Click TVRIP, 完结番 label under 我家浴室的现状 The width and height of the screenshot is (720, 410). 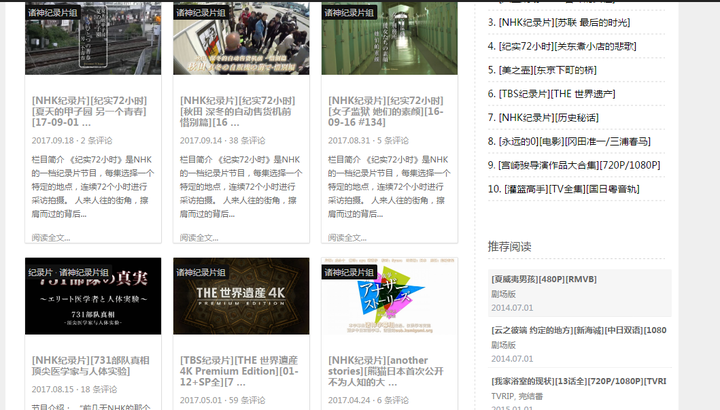pos(517,396)
